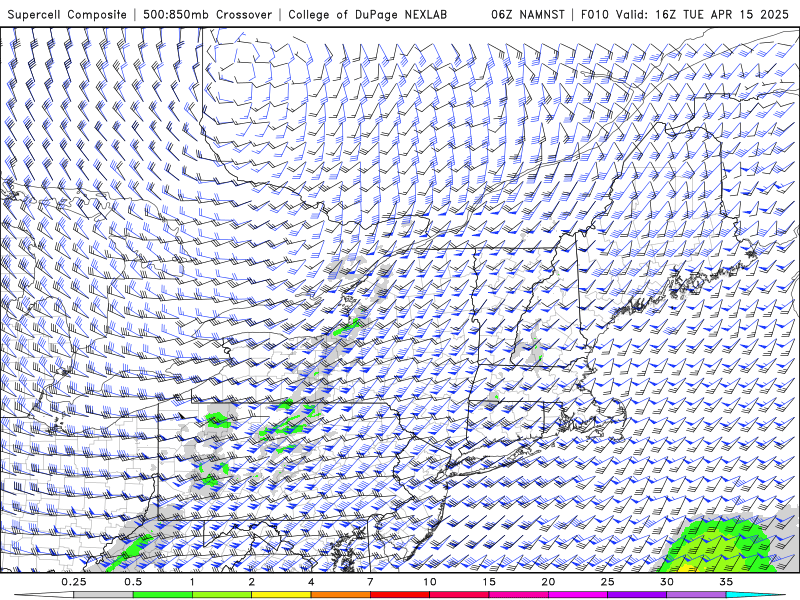This screenshot has width=800, height=600.
Task: Click the "25" legend value
Action: coord(607,582)
